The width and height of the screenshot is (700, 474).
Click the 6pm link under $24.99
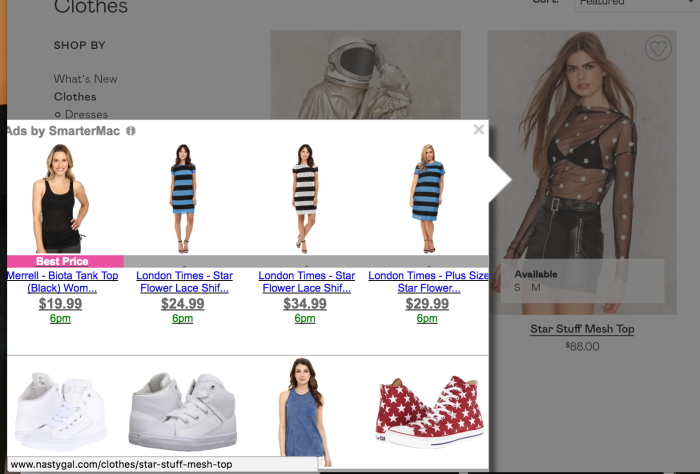(x=183, y=318)
